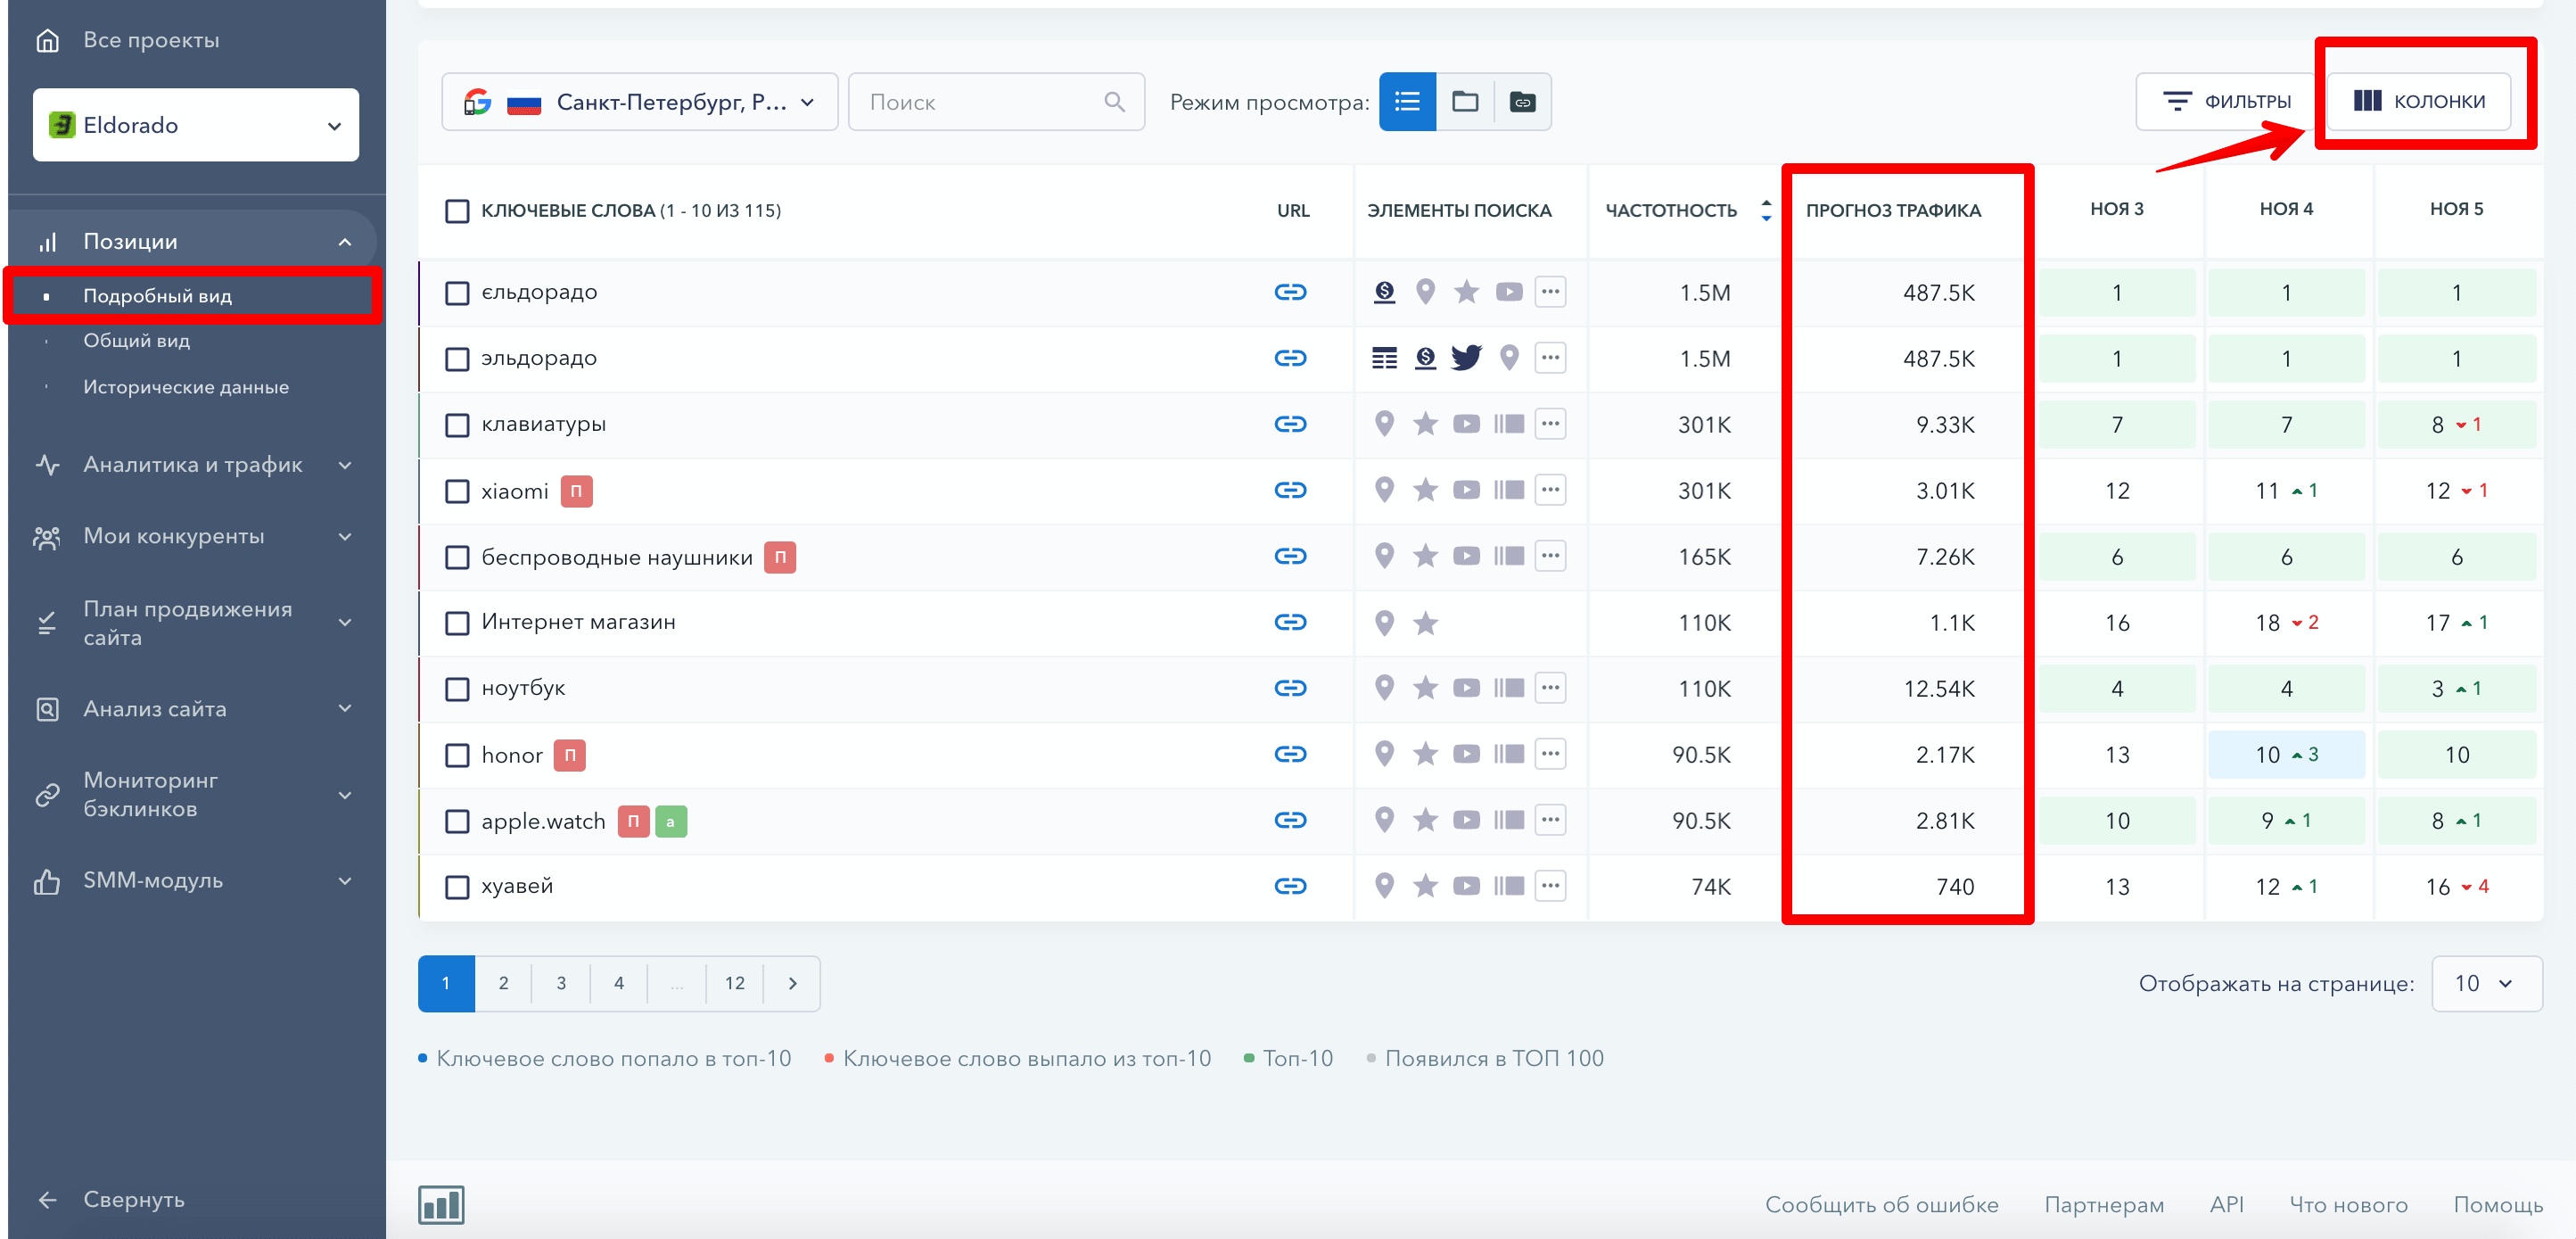Screen dimensions: 2576x1239
Task: Go to page 2 of keywords
Action: pyautogui.click(x=503, y=984)
